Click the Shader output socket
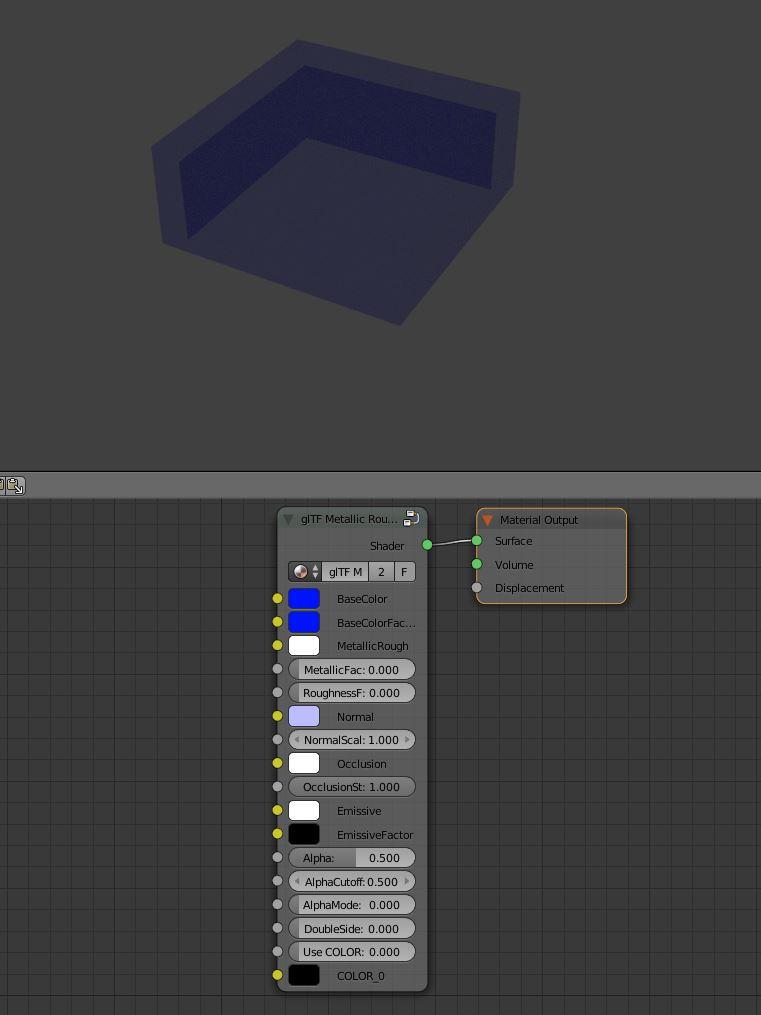Viewport: 761px width, 1015px height. pos(427,545)
